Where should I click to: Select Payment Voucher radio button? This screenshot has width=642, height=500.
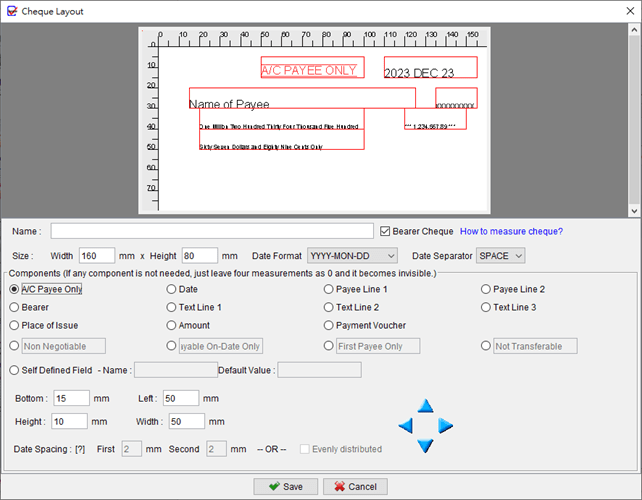[x=328, y=325]
